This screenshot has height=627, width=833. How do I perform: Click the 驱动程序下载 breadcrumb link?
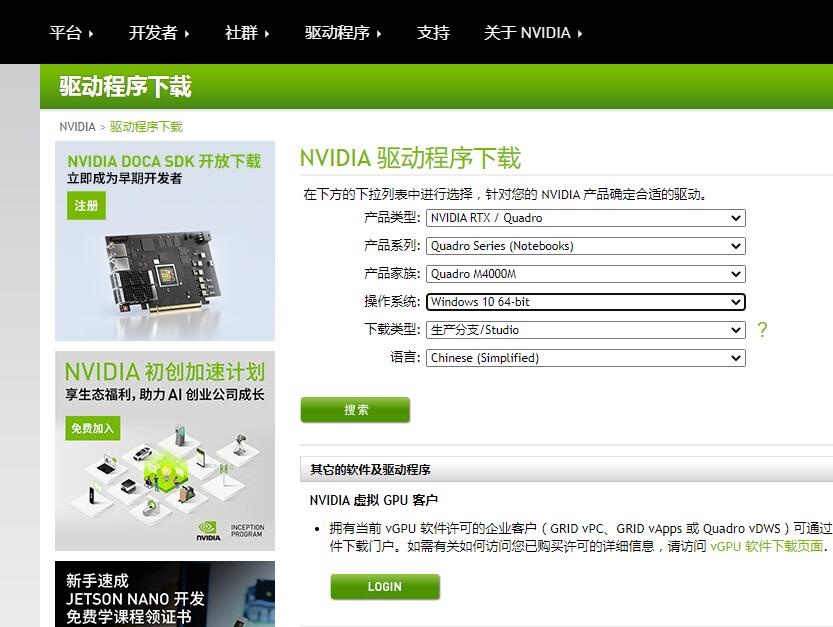[146, 127]
